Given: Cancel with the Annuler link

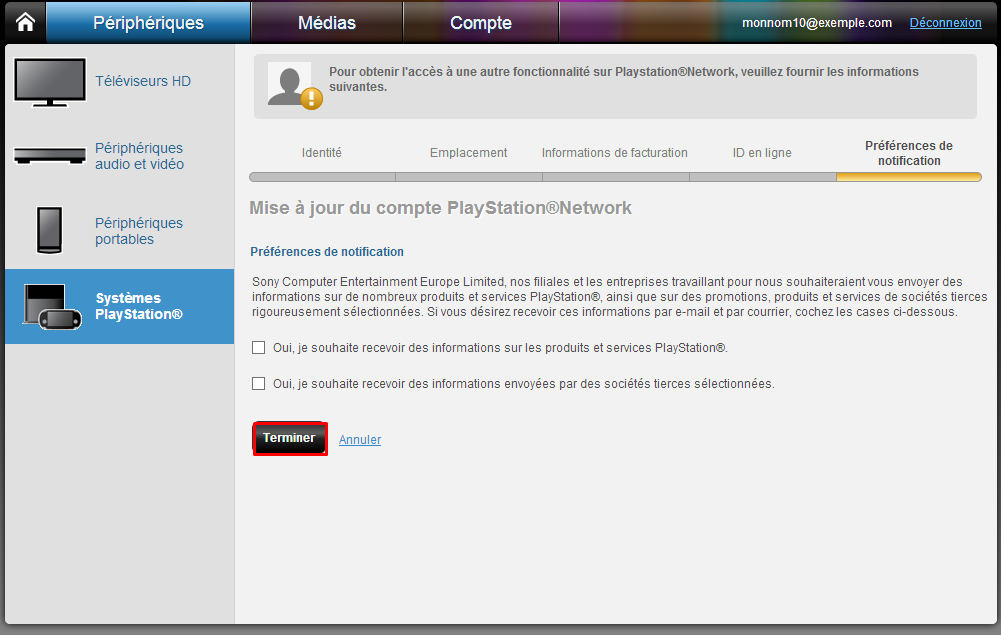Looking at the screenshot, I should [x=360, y=440].
